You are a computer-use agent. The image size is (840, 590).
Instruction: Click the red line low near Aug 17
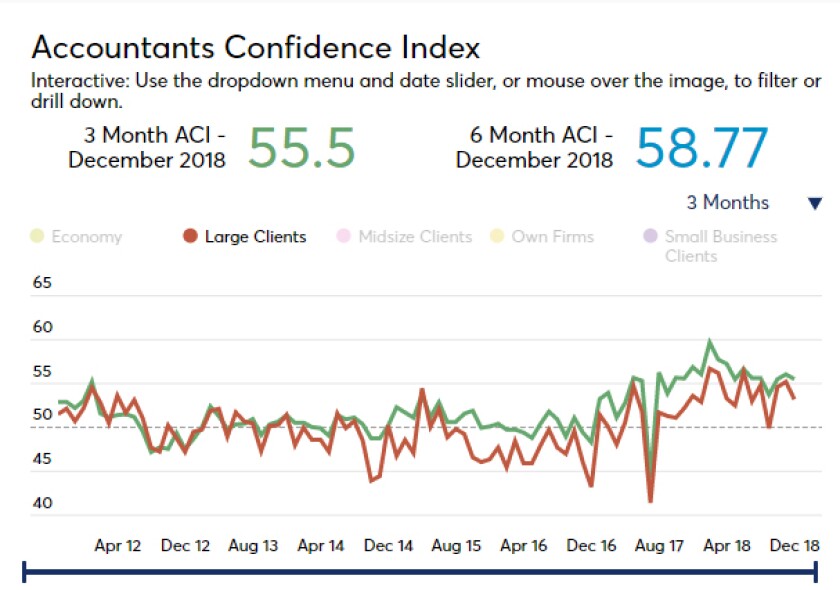(x=650, y=501)
